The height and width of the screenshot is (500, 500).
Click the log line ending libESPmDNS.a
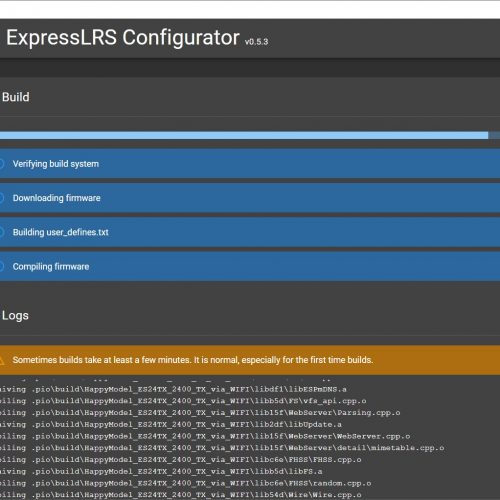pyautogui.click(x=173, y=389)
